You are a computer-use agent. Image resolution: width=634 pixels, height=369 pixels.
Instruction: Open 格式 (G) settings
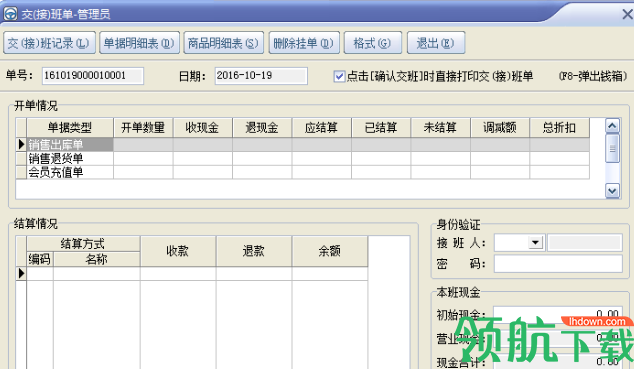[x=372, y=43]
